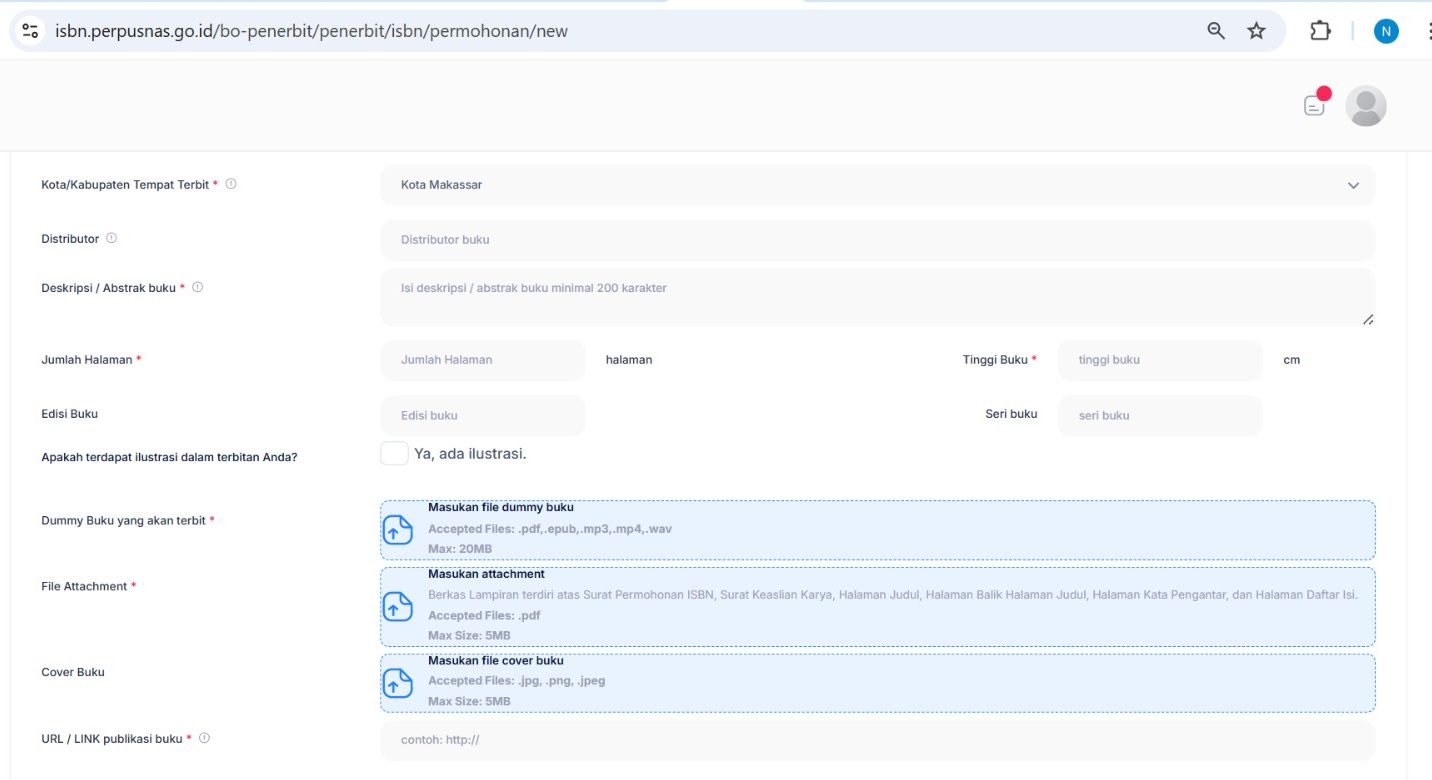Click the Jumlah Halaman input field
The height and width of the screenshot is (780, 1432).
click(x=482, y=360)
